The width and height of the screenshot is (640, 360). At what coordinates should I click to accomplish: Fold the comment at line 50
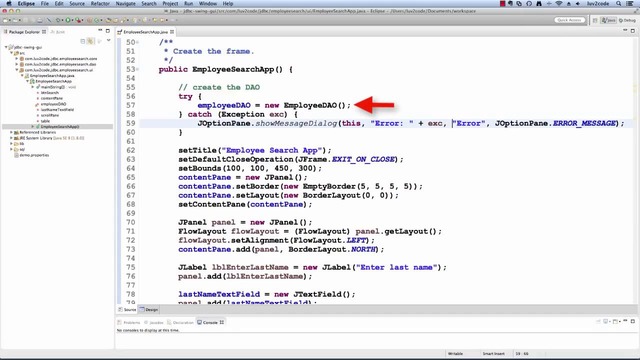[x=138, y=42]
